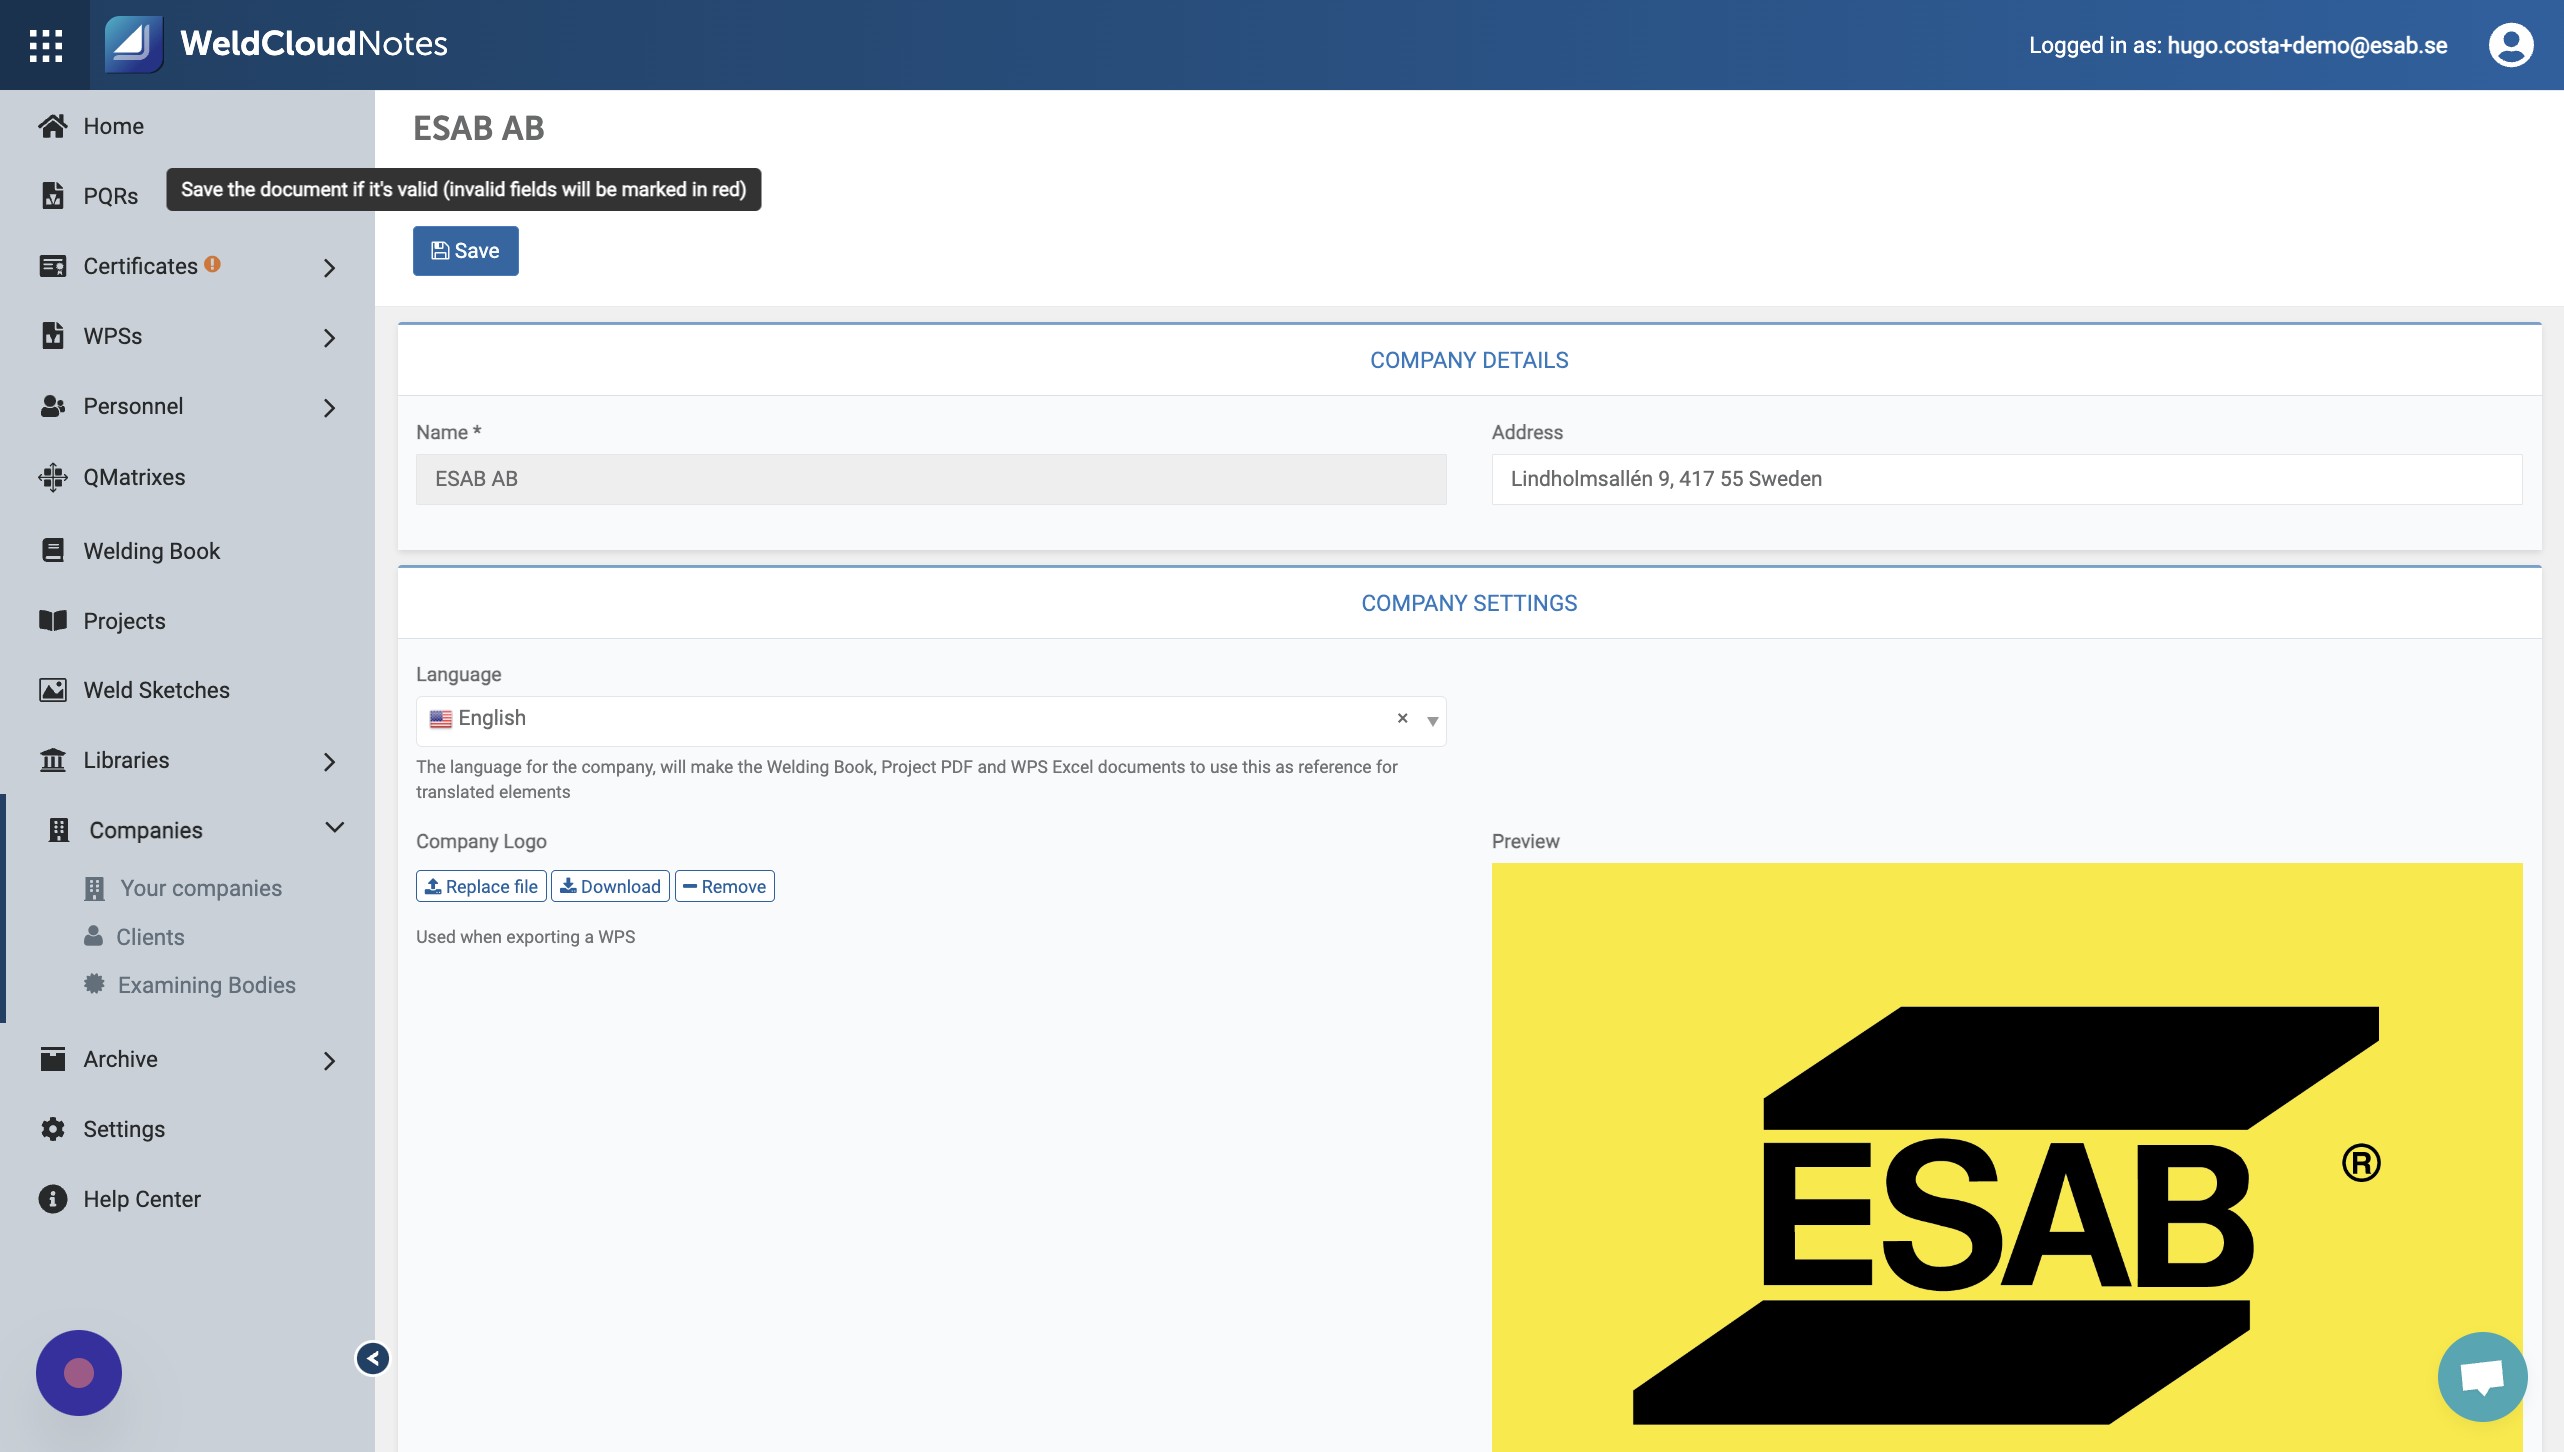This screenshot has width=2564, height=1452.
Task: Open PQRs from sidebar
Action: tap(110, 196)
